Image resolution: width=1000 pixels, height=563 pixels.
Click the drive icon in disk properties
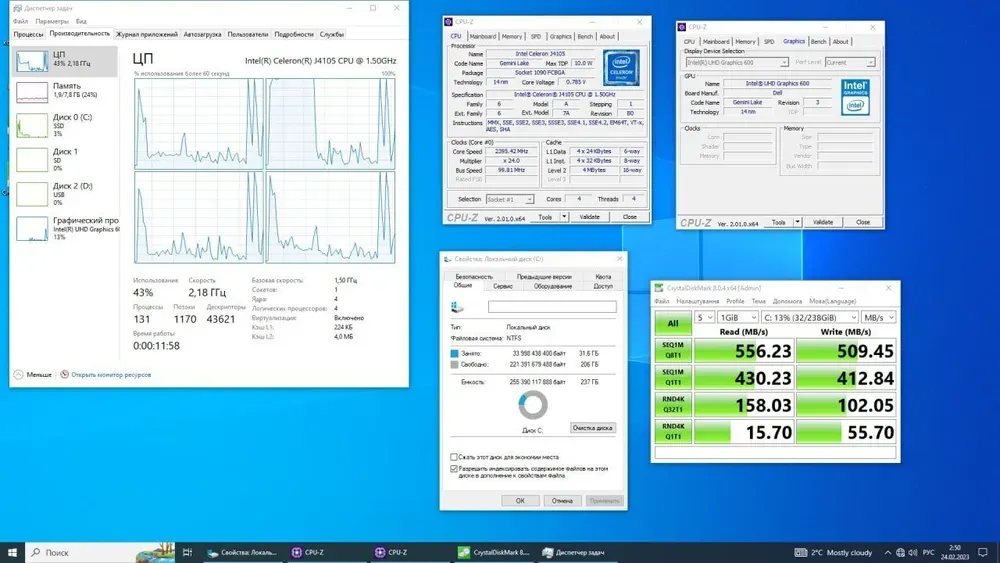(x=458, y=307)
